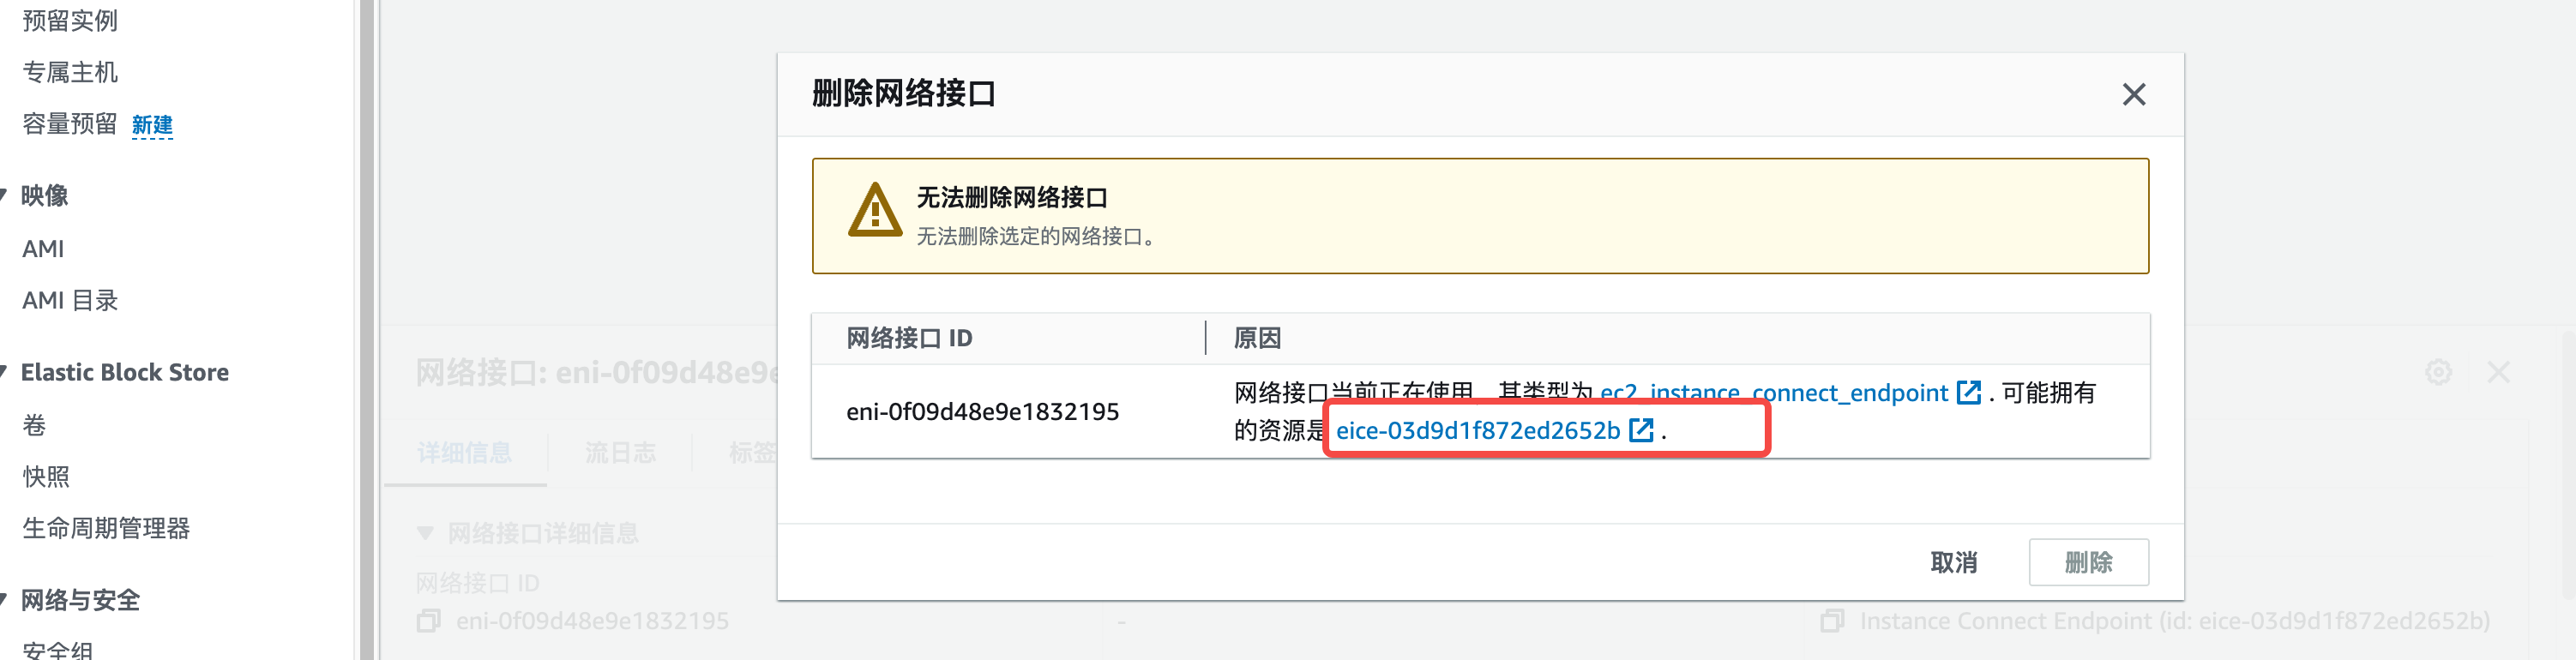Close the network interface details panel
The image size is (2576, 660).
(2498, 372)
